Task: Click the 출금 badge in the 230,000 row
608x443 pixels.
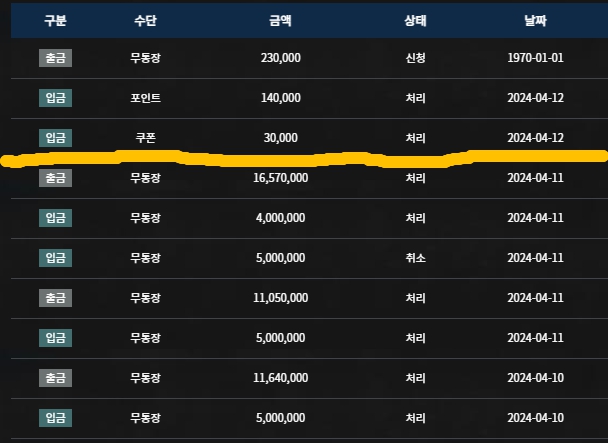Action: (55, 58)
